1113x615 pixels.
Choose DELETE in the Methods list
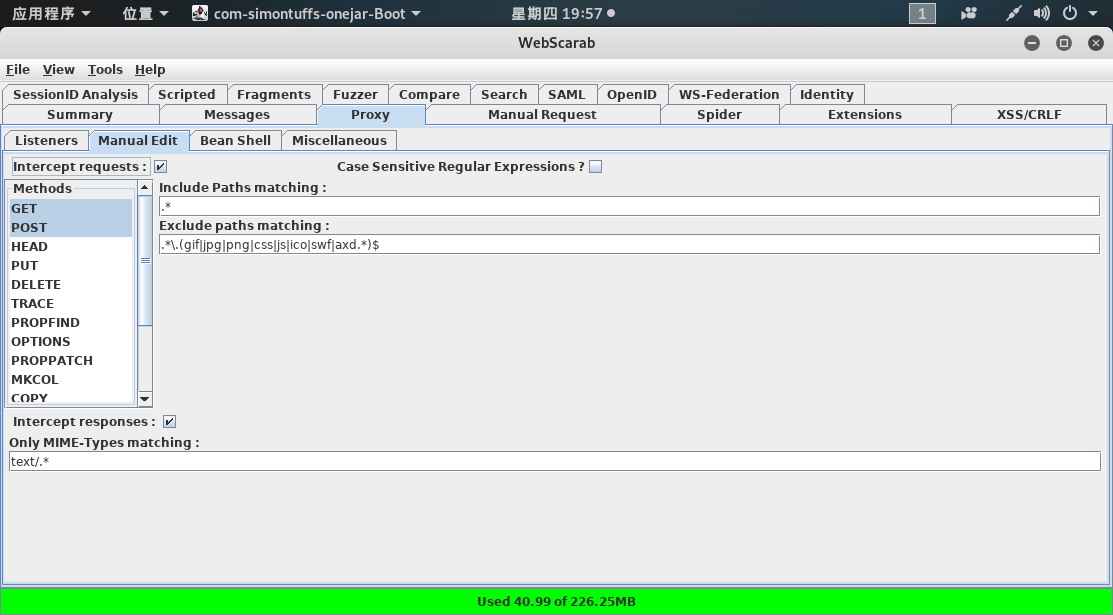pyautogui.click(x=71, y=285)
